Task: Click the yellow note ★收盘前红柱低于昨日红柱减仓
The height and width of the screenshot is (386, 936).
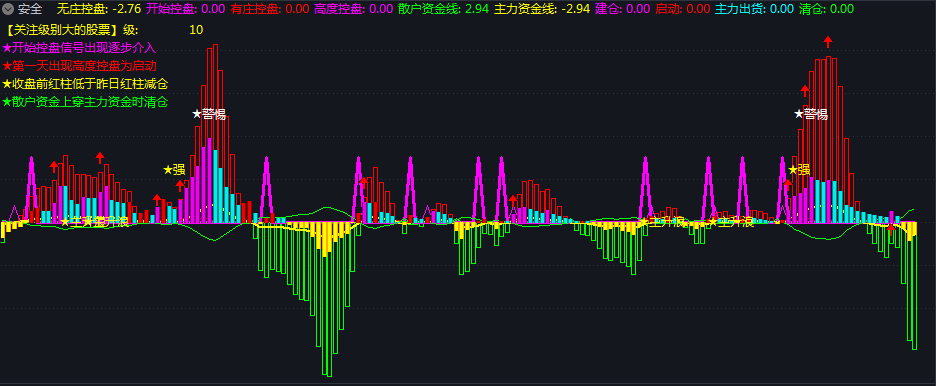Action: coord(85,84)
